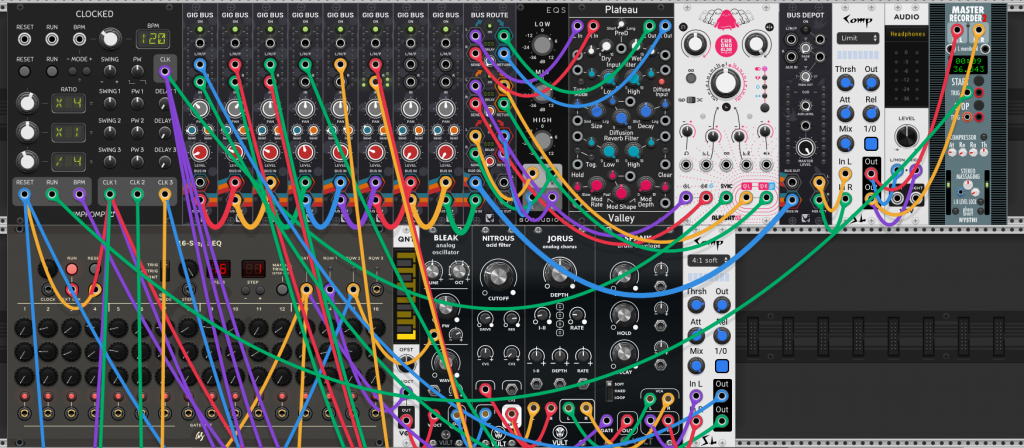Open the Limit dropdown on Comp
This screenshot has height=448, width=1024.
coord(857,39)
